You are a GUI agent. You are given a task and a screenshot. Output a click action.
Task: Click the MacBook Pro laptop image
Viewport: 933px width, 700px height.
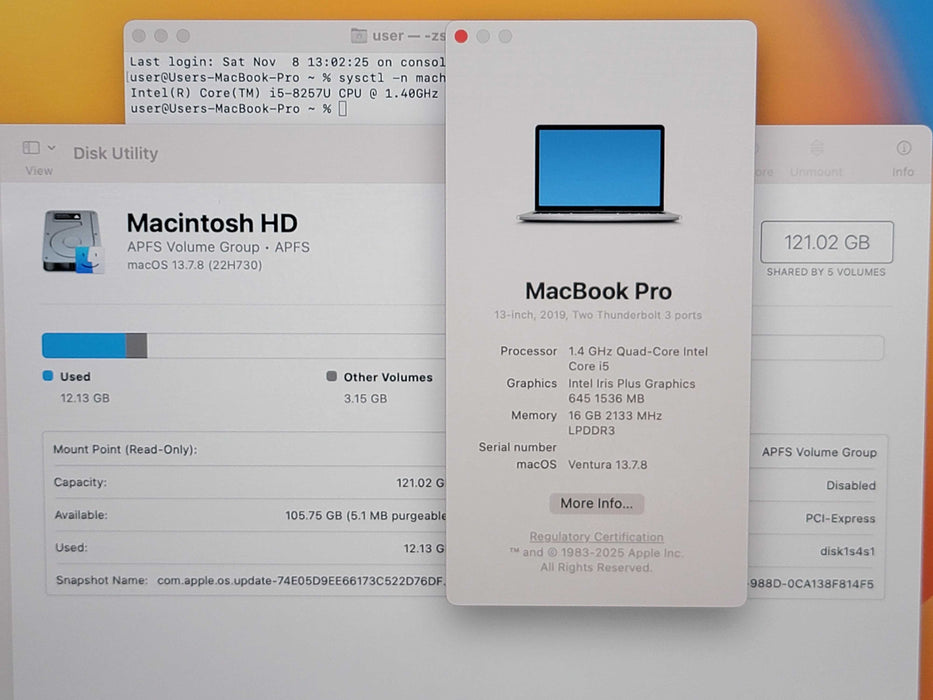pos(599,173)
